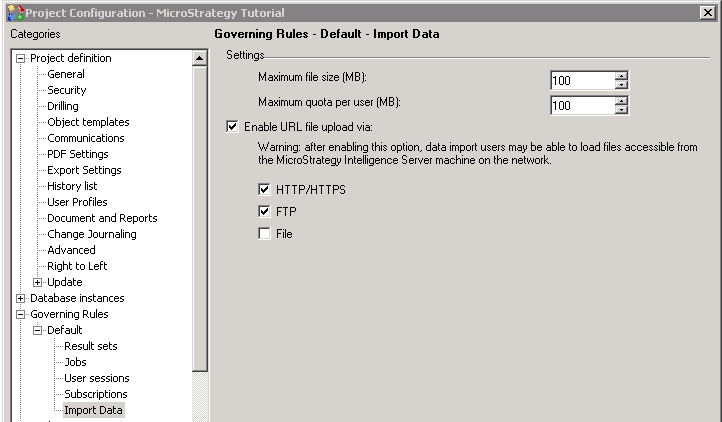Open the Change Journaling category
The width and height of the screenshot is (722, 422).
click(x=91, y=234)
